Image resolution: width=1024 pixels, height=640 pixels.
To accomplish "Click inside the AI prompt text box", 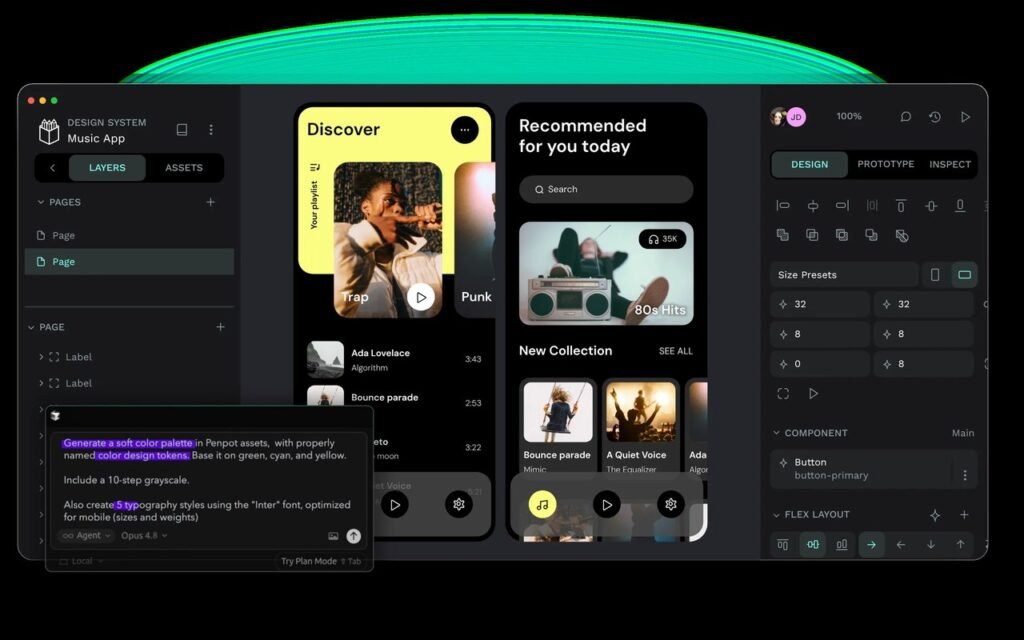I will point(209,480).
